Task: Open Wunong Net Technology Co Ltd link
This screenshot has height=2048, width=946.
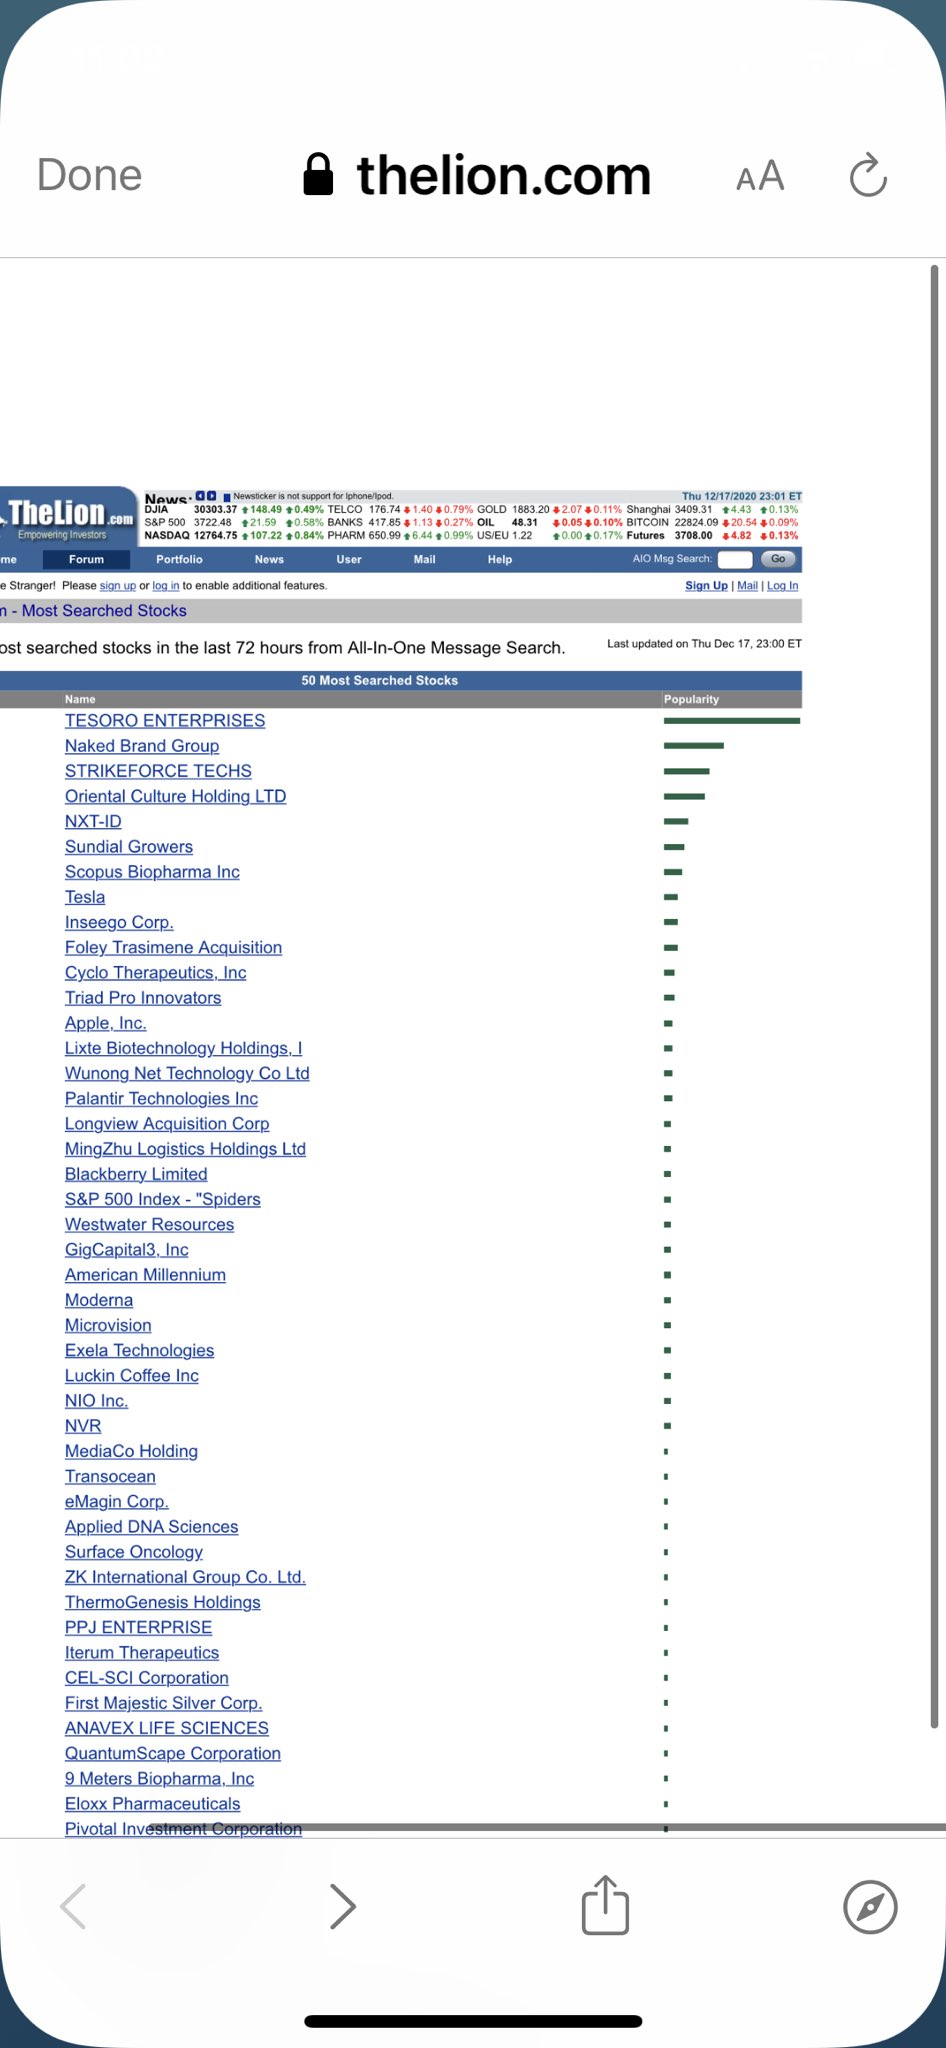Action: [187, 1073]
